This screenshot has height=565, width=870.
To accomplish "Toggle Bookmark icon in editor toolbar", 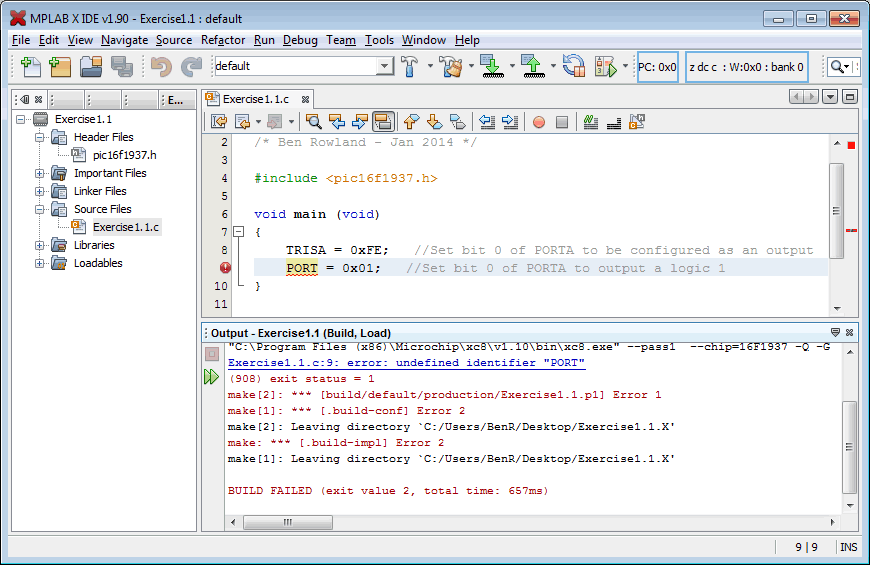I will (x=458, y=122).
